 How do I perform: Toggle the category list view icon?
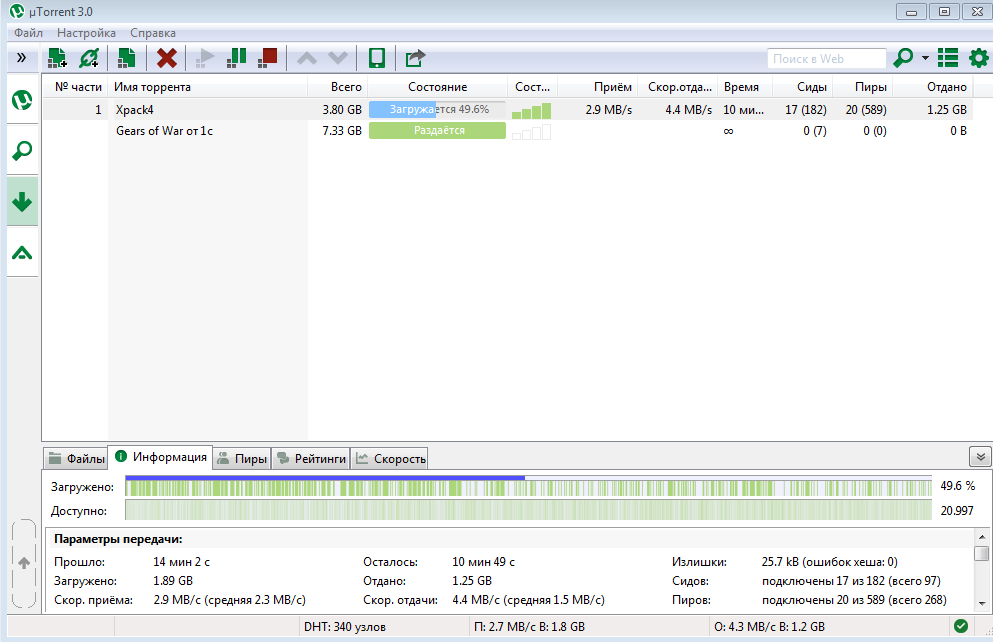948,58
